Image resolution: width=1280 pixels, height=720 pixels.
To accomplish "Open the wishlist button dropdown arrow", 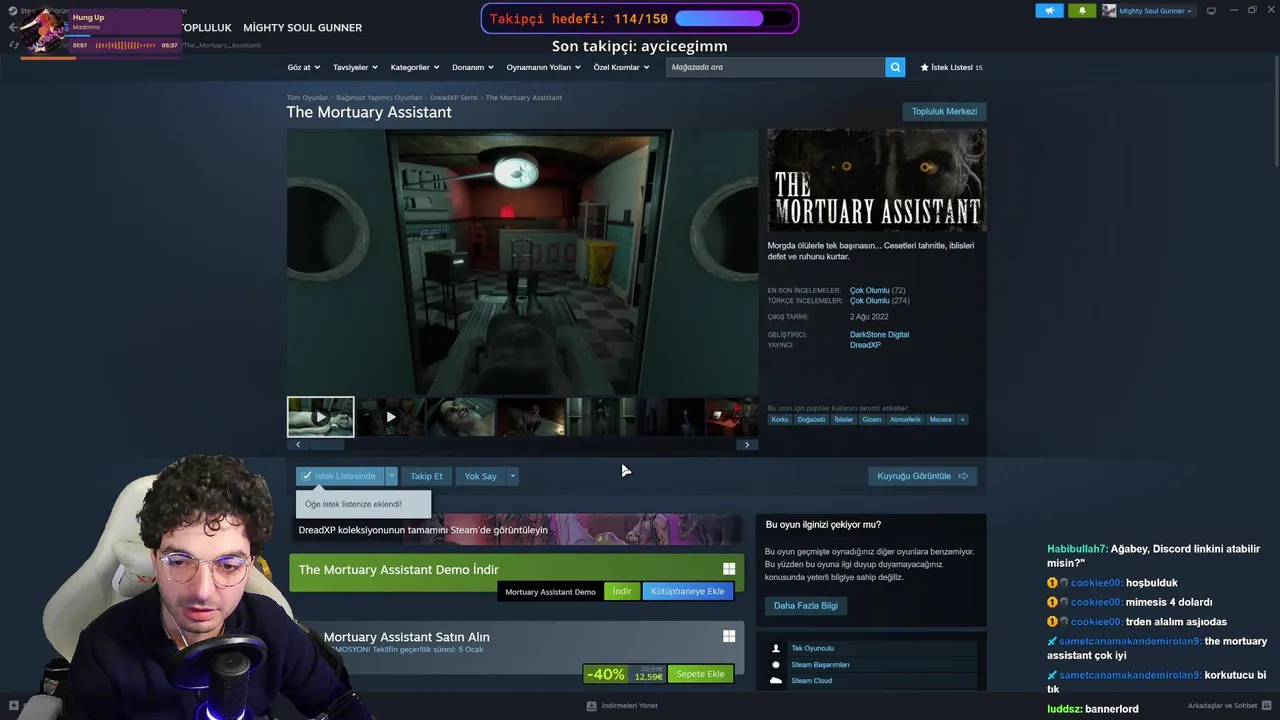I will [392, 476].
